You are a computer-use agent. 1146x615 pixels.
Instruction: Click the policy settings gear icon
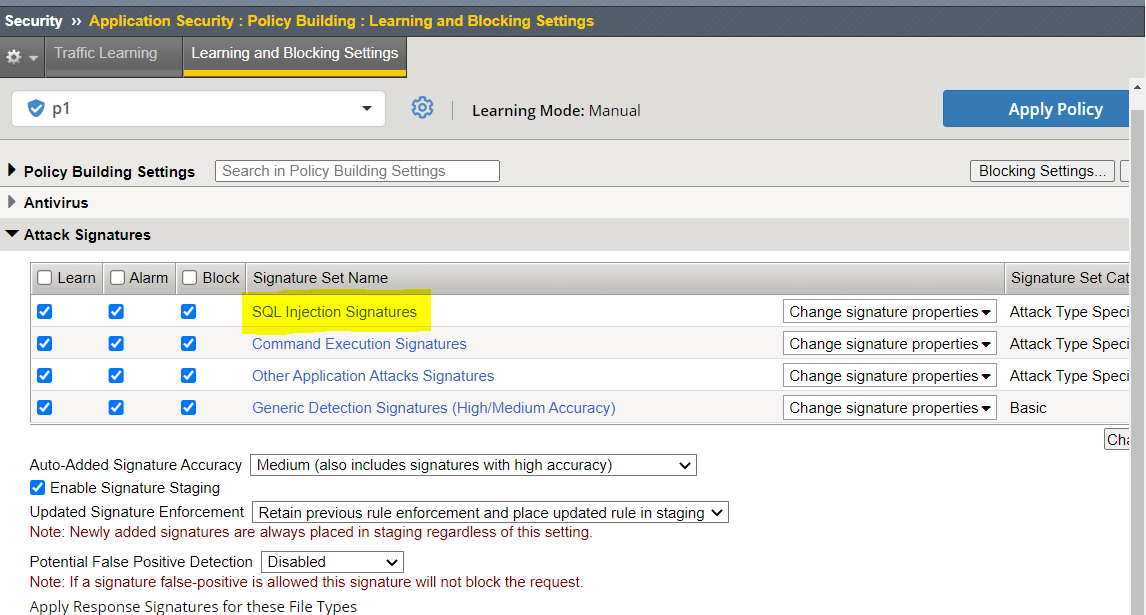pos(422,108)
